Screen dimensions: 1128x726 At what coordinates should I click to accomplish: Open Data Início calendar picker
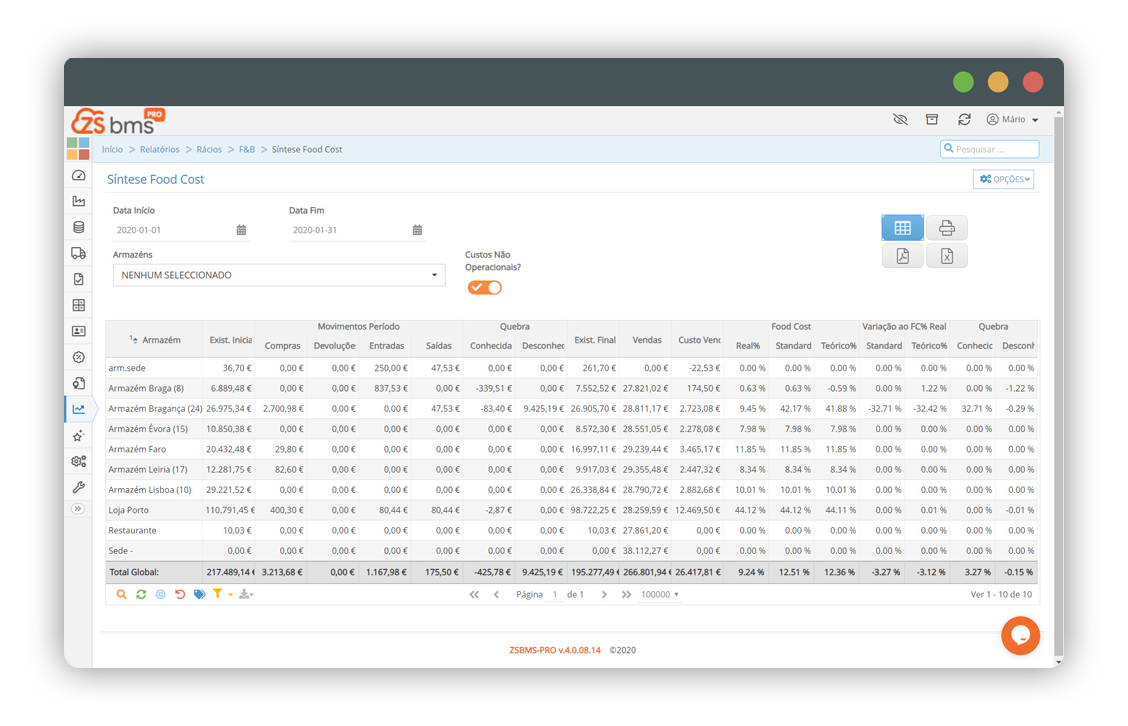(241, 230)
